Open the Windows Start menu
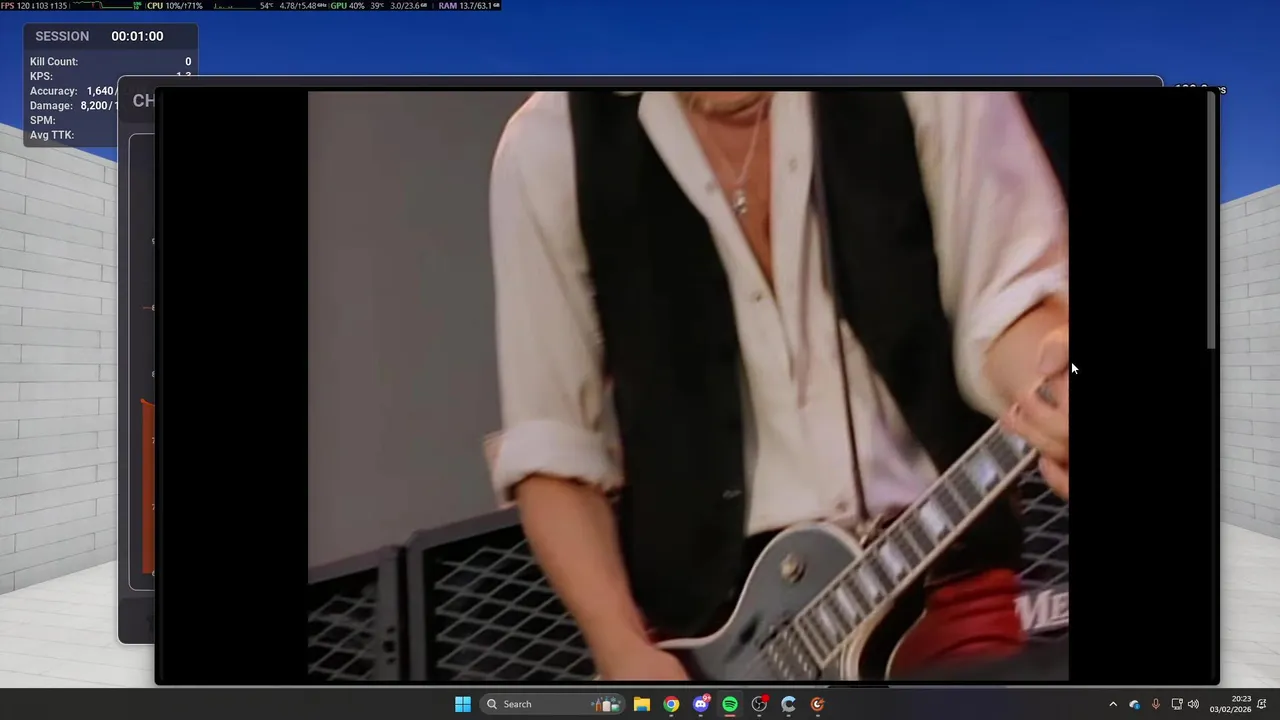 [x=463, y=704]
